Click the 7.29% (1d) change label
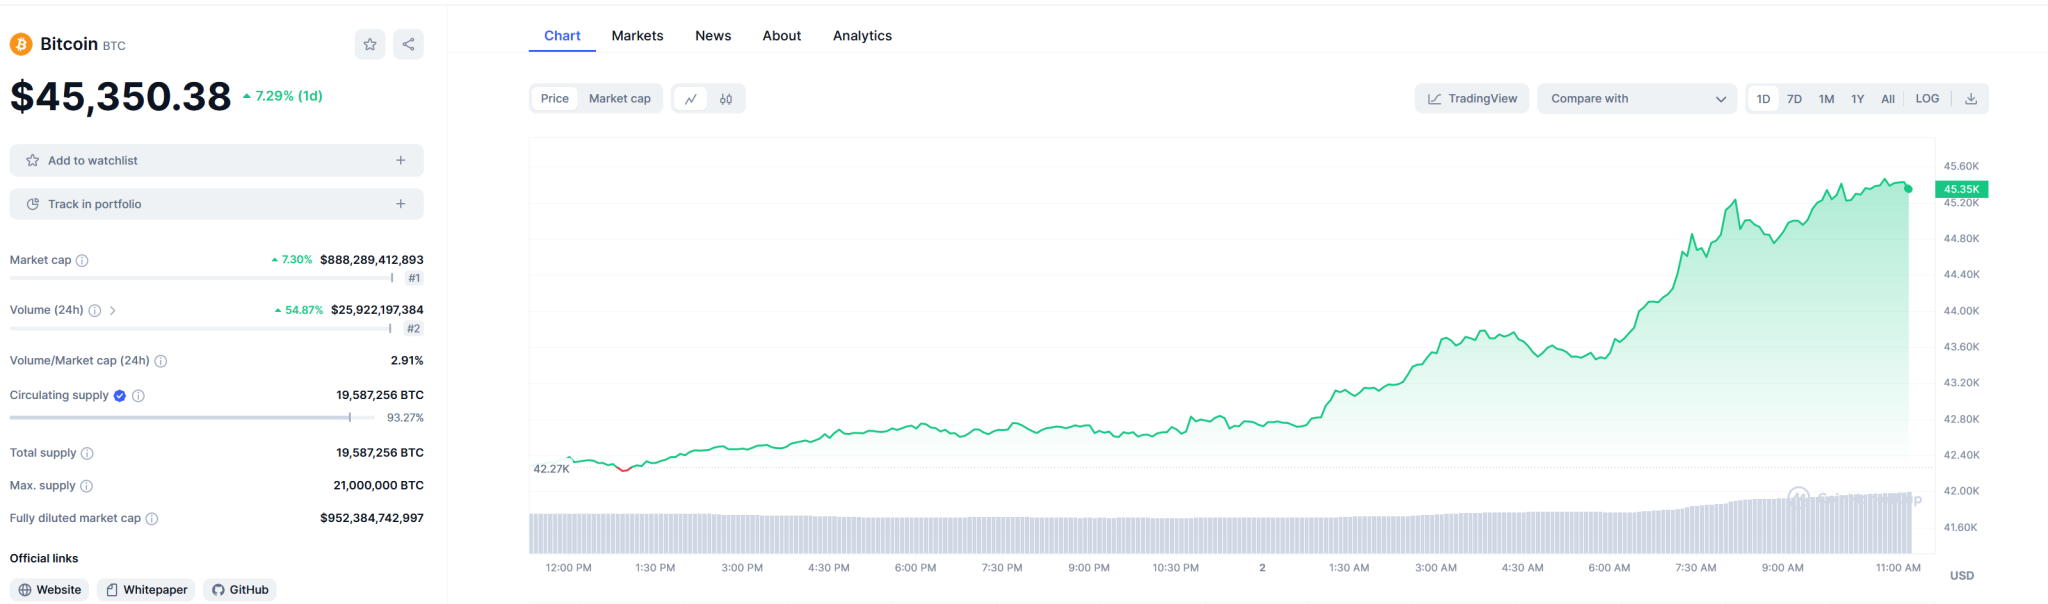 pos(283,96)
